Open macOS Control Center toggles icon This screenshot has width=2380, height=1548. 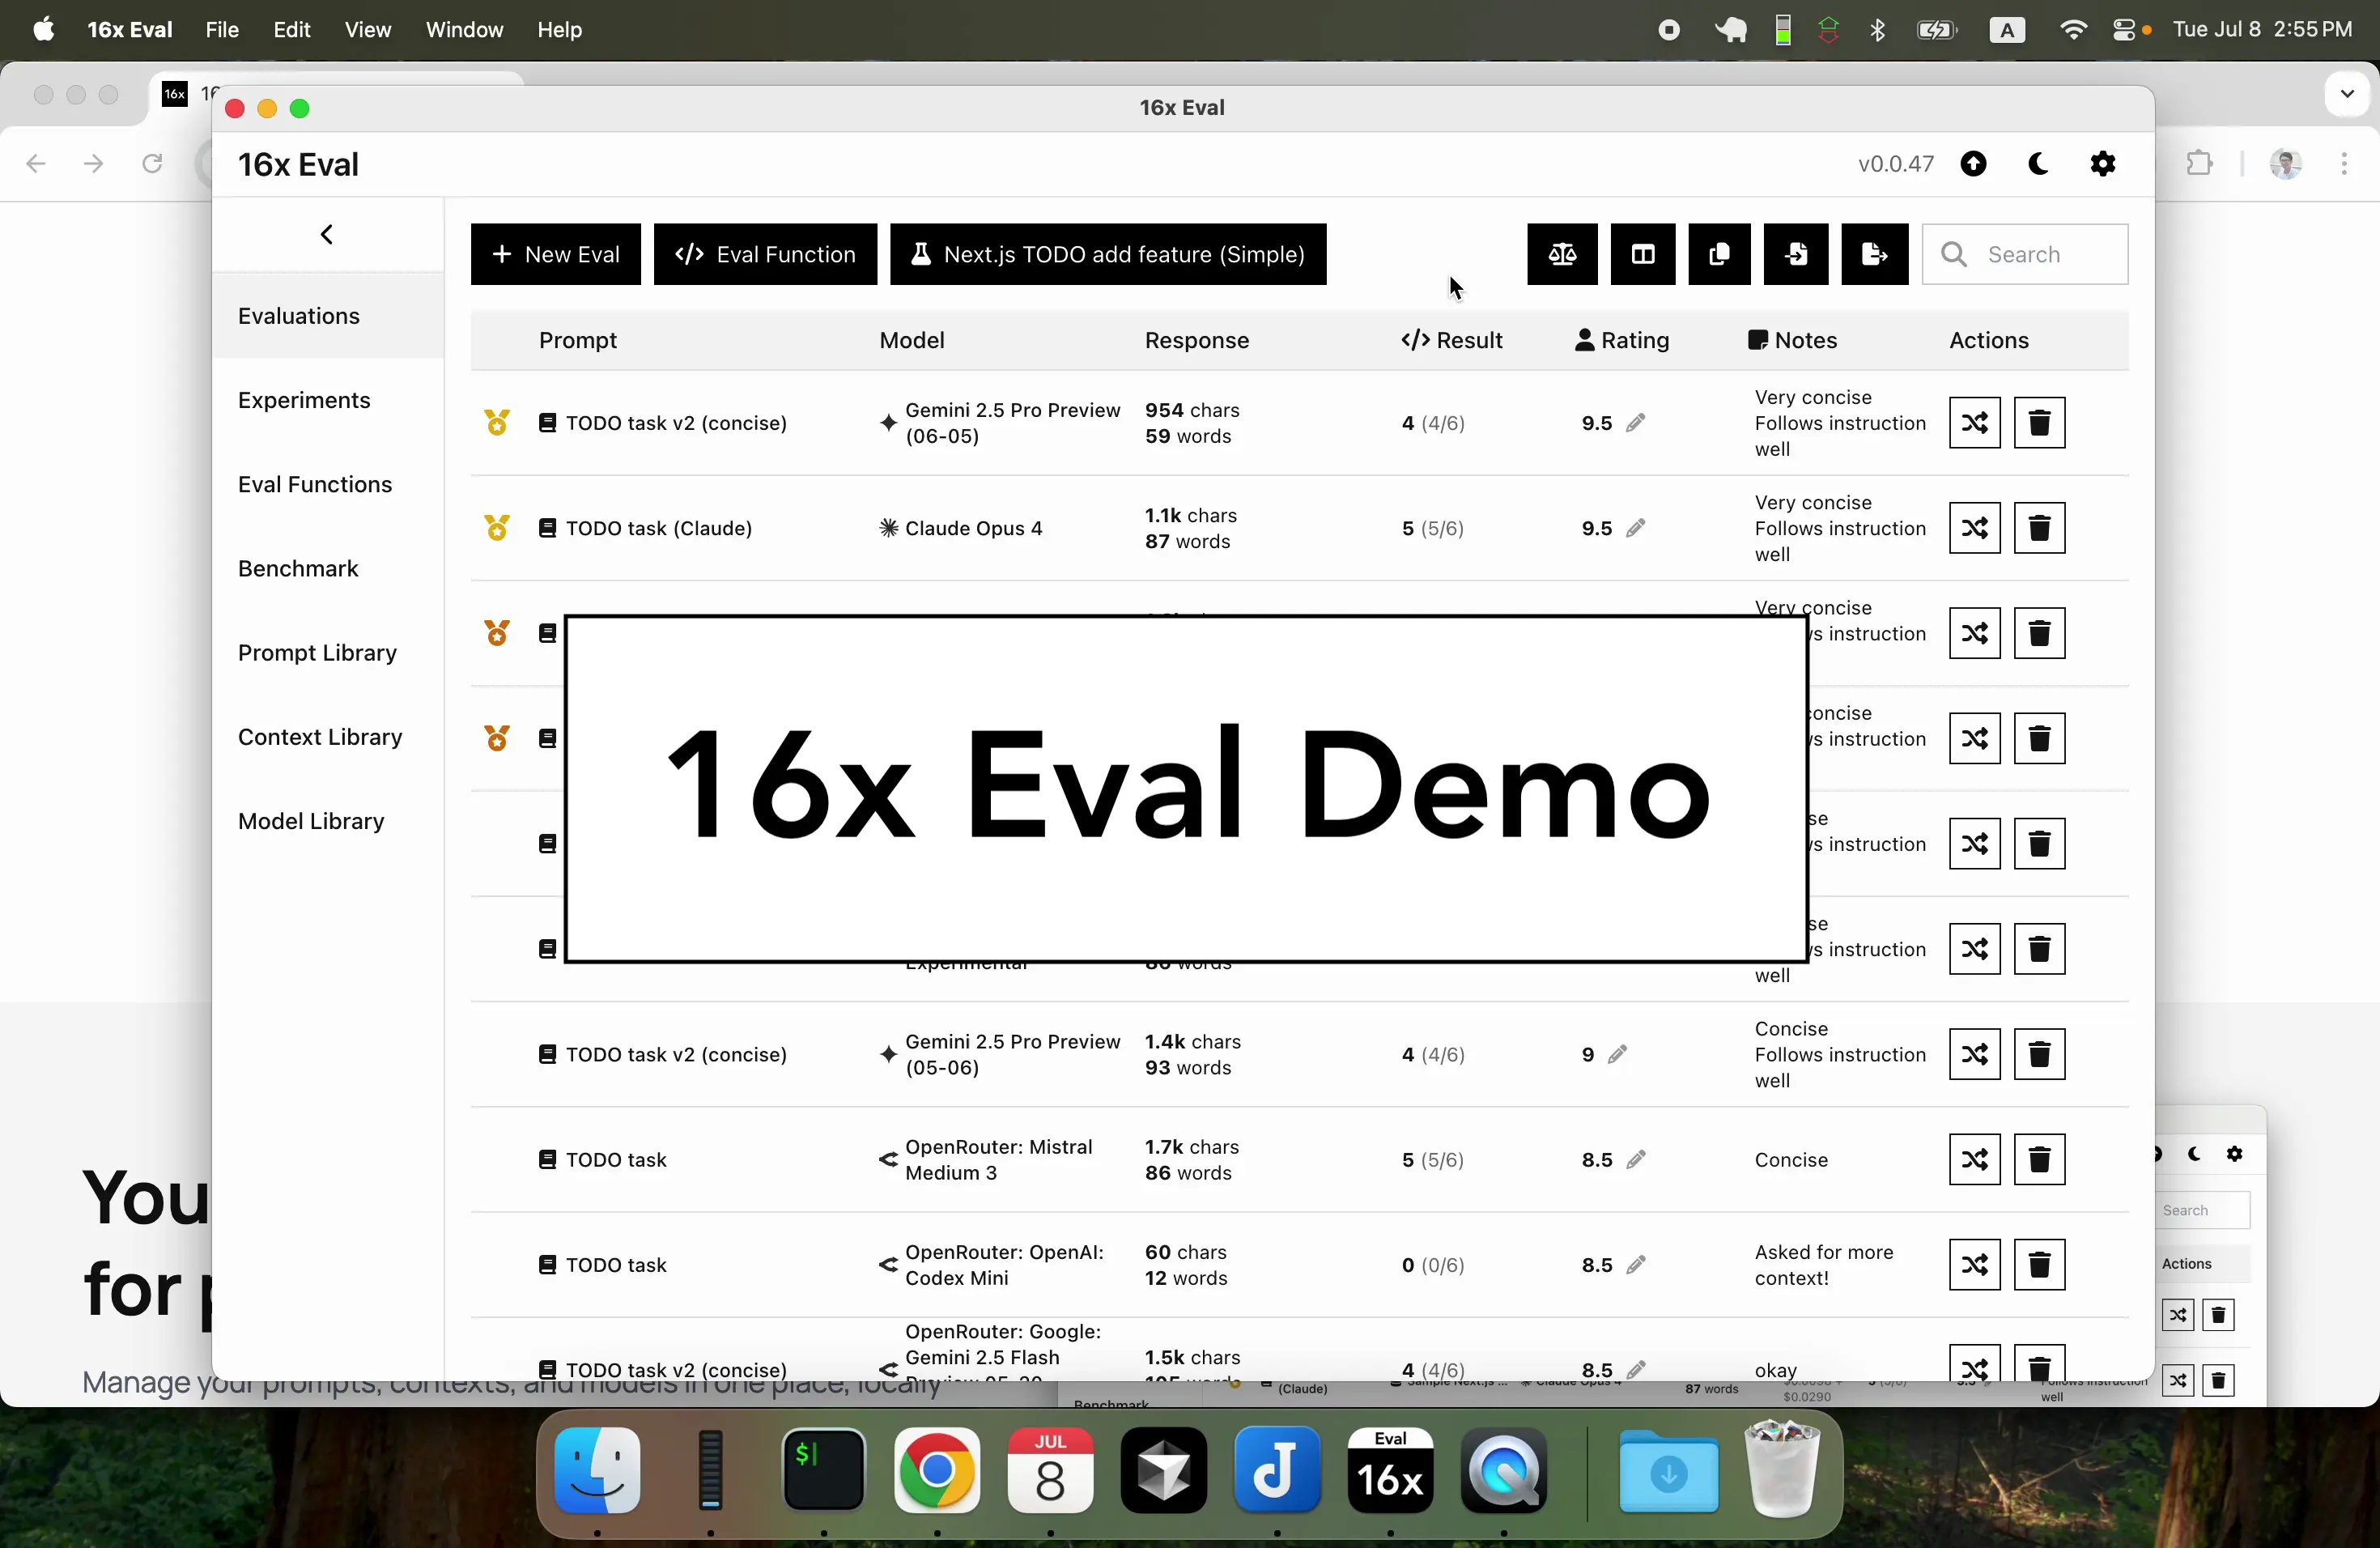(x=2124, y=30)
